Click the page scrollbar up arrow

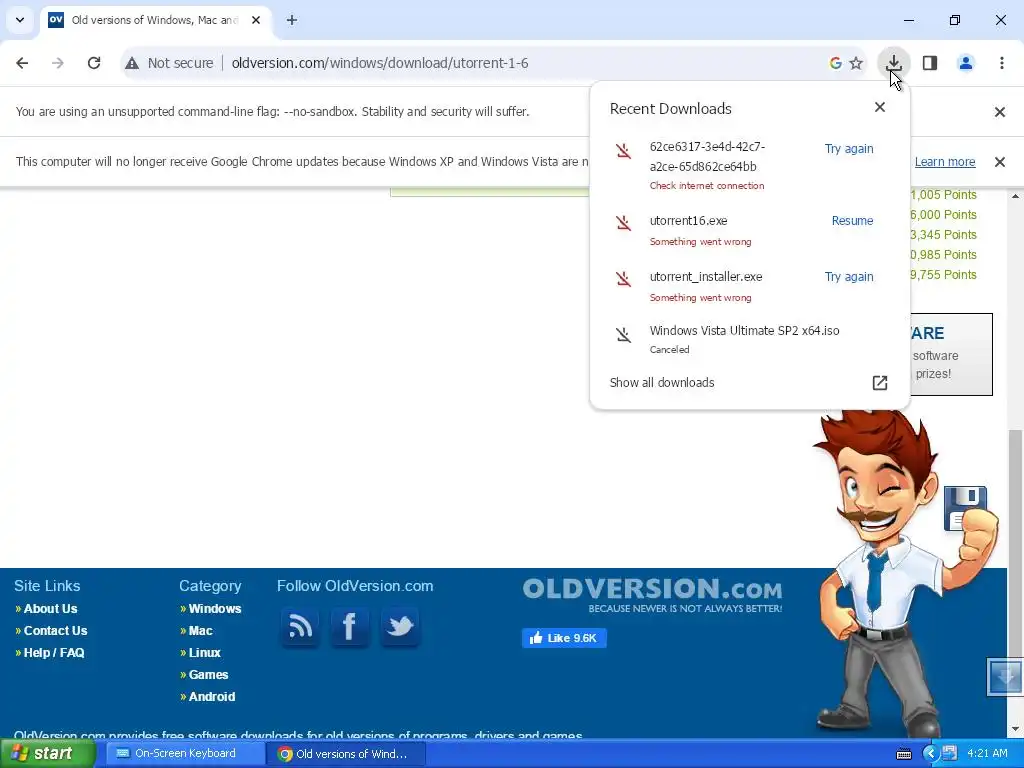1016,195
